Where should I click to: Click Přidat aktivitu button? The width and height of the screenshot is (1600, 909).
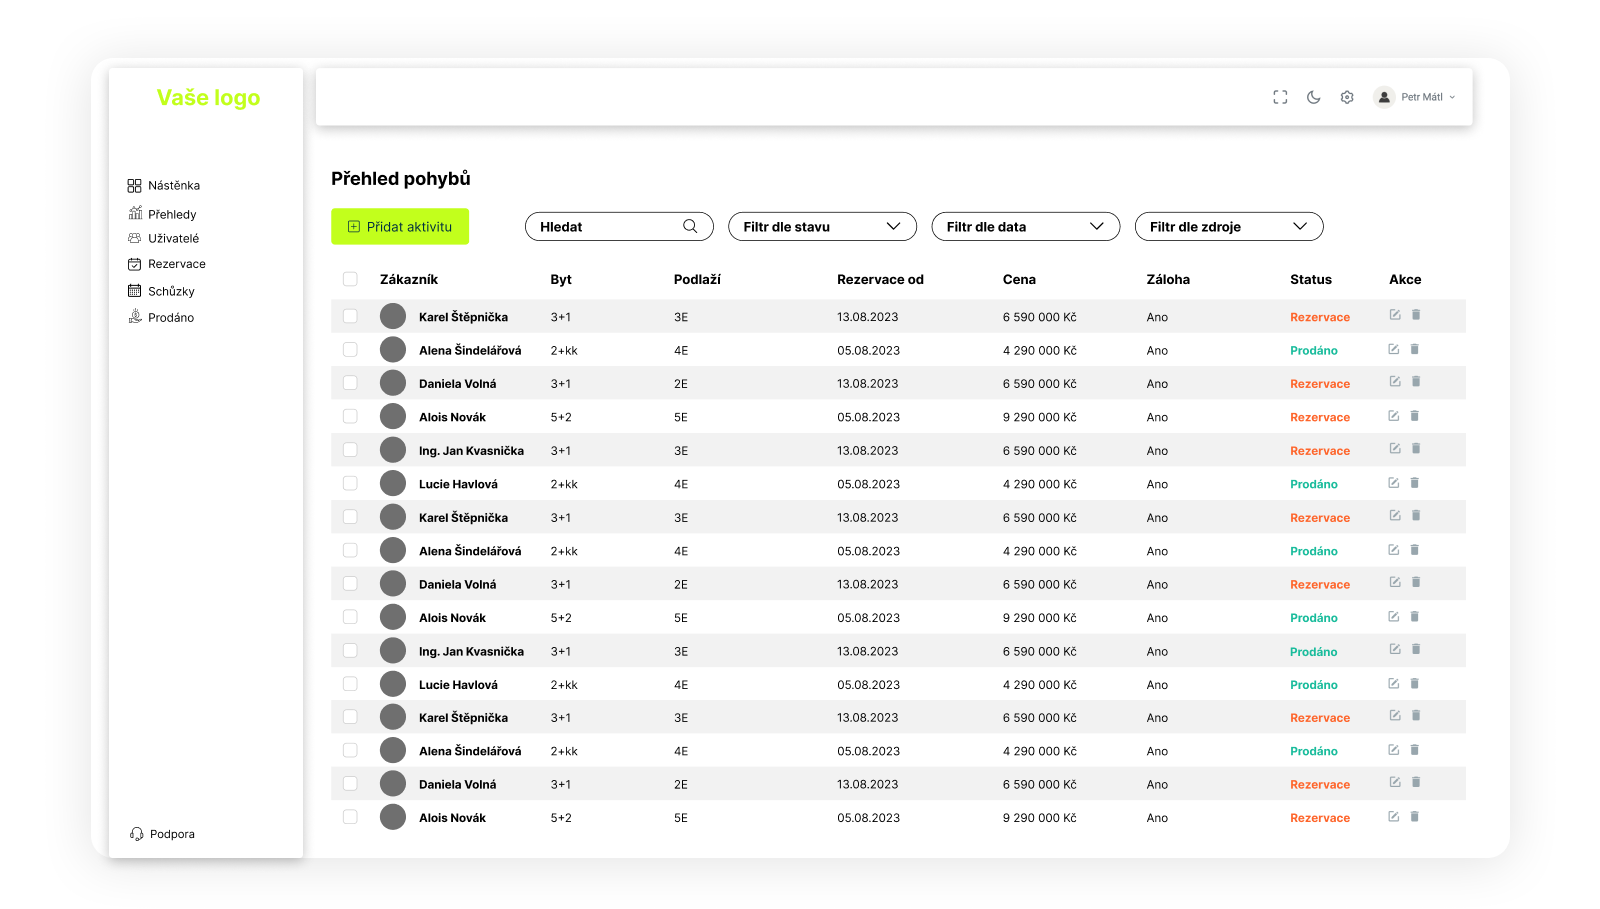click(400, 226)
